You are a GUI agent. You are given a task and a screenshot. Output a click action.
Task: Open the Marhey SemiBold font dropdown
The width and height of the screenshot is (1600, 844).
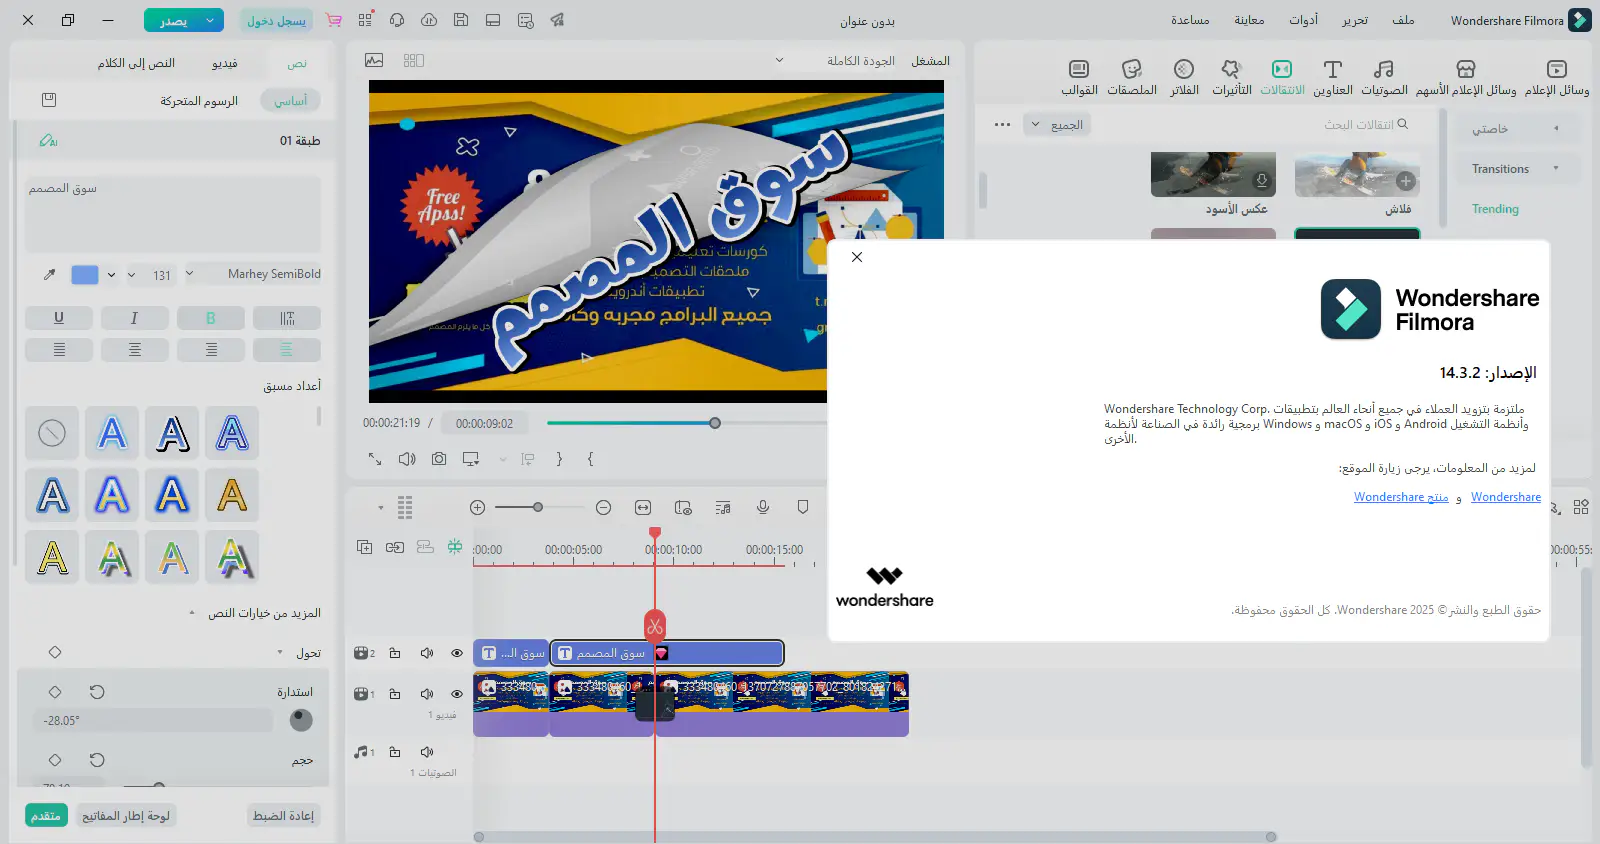(x=253, y=274)
